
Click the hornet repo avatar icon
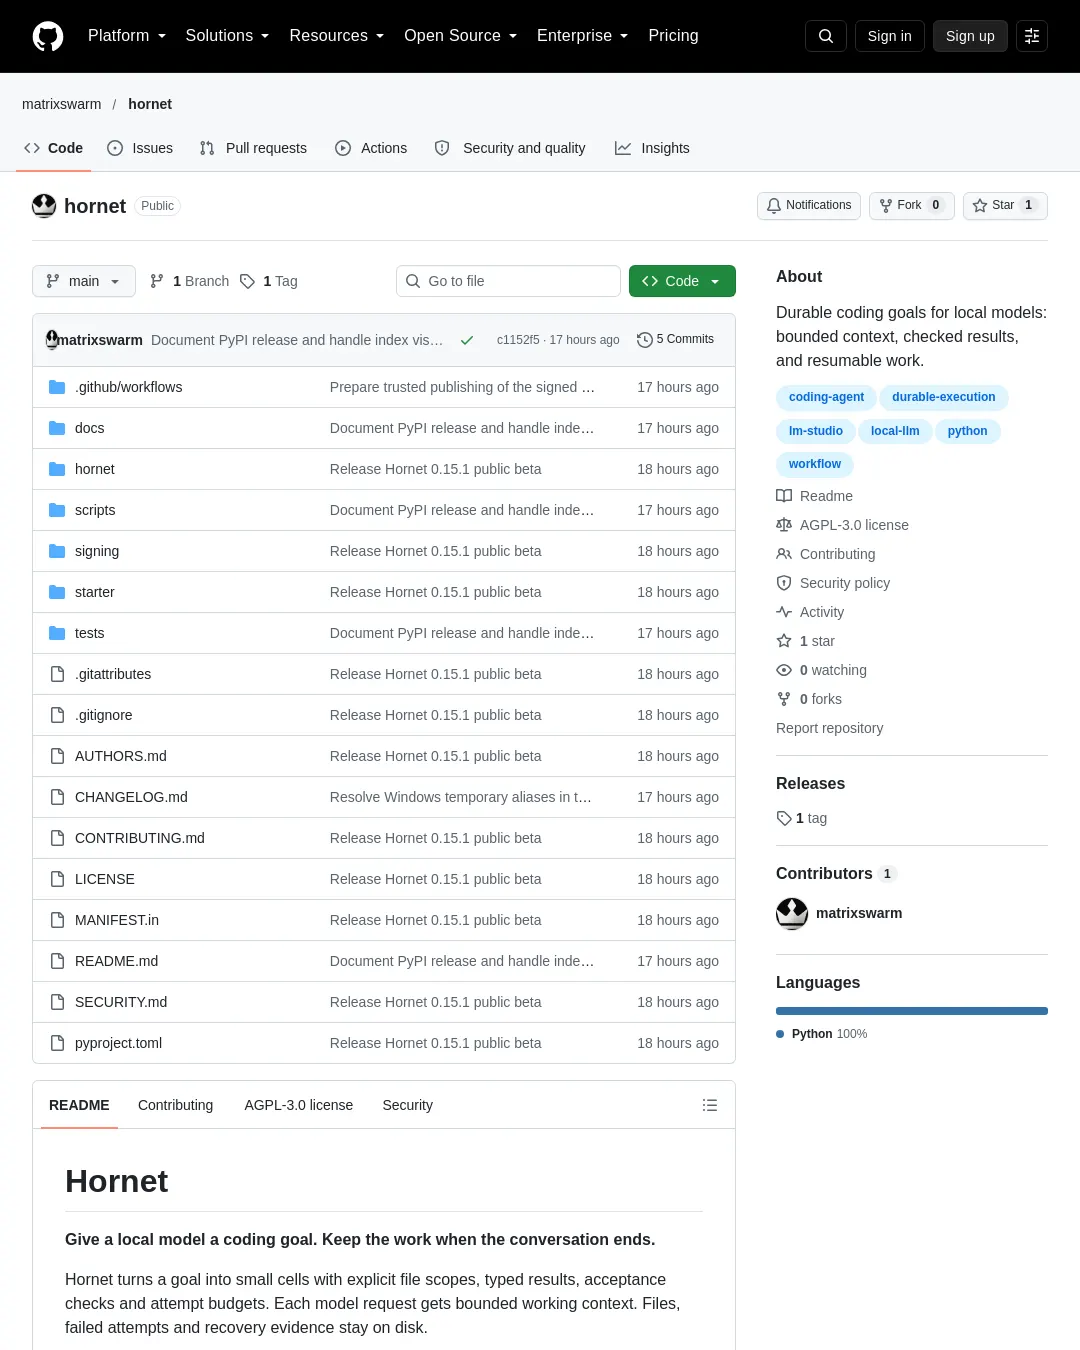point(44,206)
